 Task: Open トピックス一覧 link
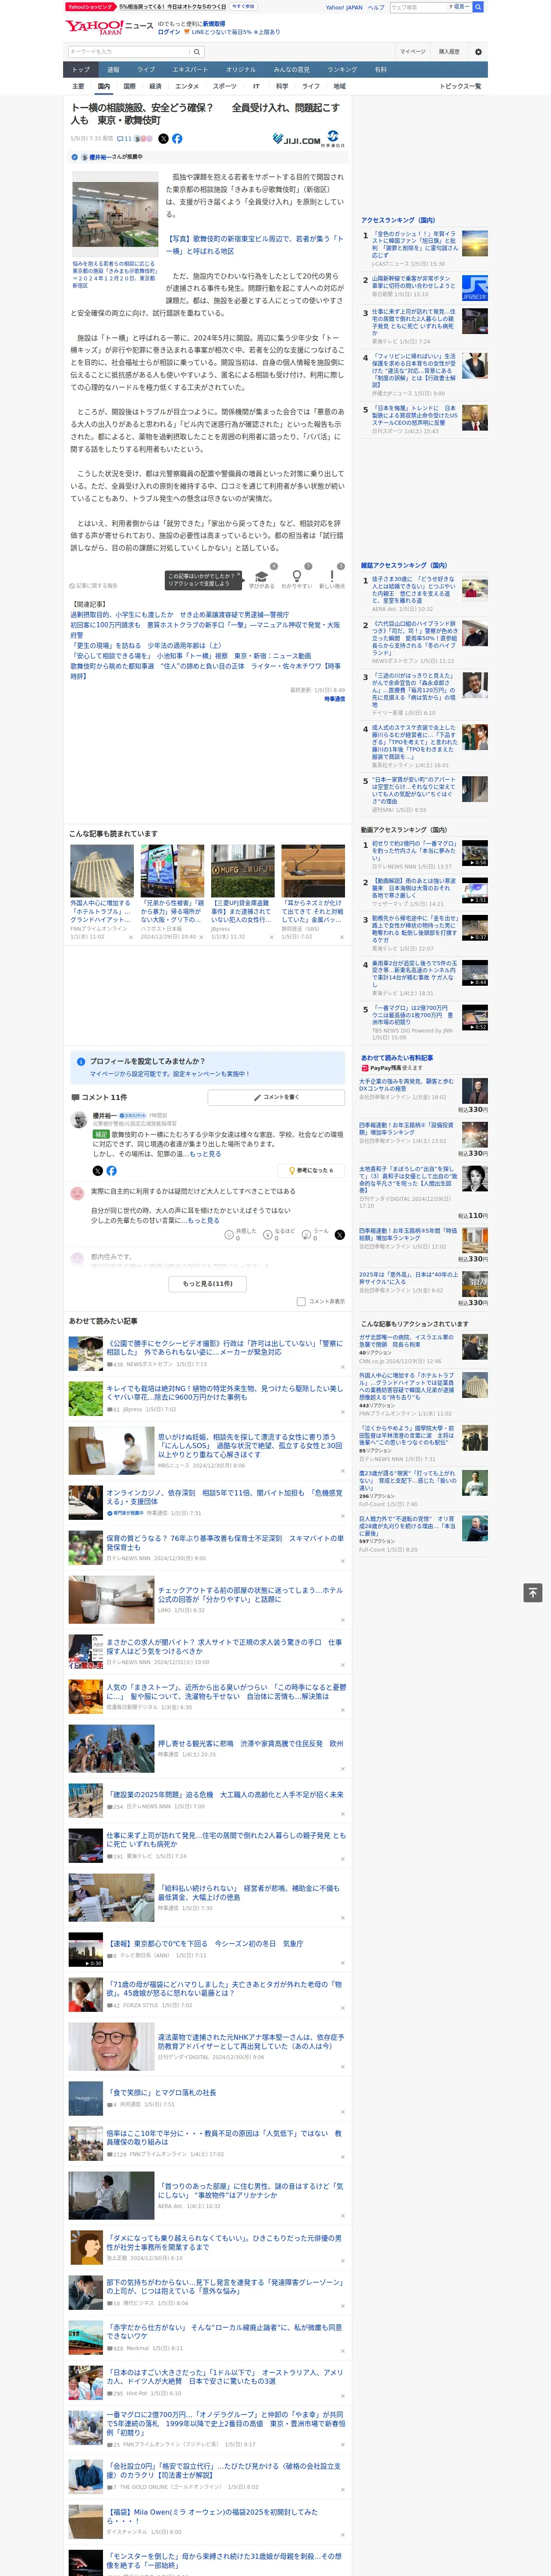tap(460, 86)
